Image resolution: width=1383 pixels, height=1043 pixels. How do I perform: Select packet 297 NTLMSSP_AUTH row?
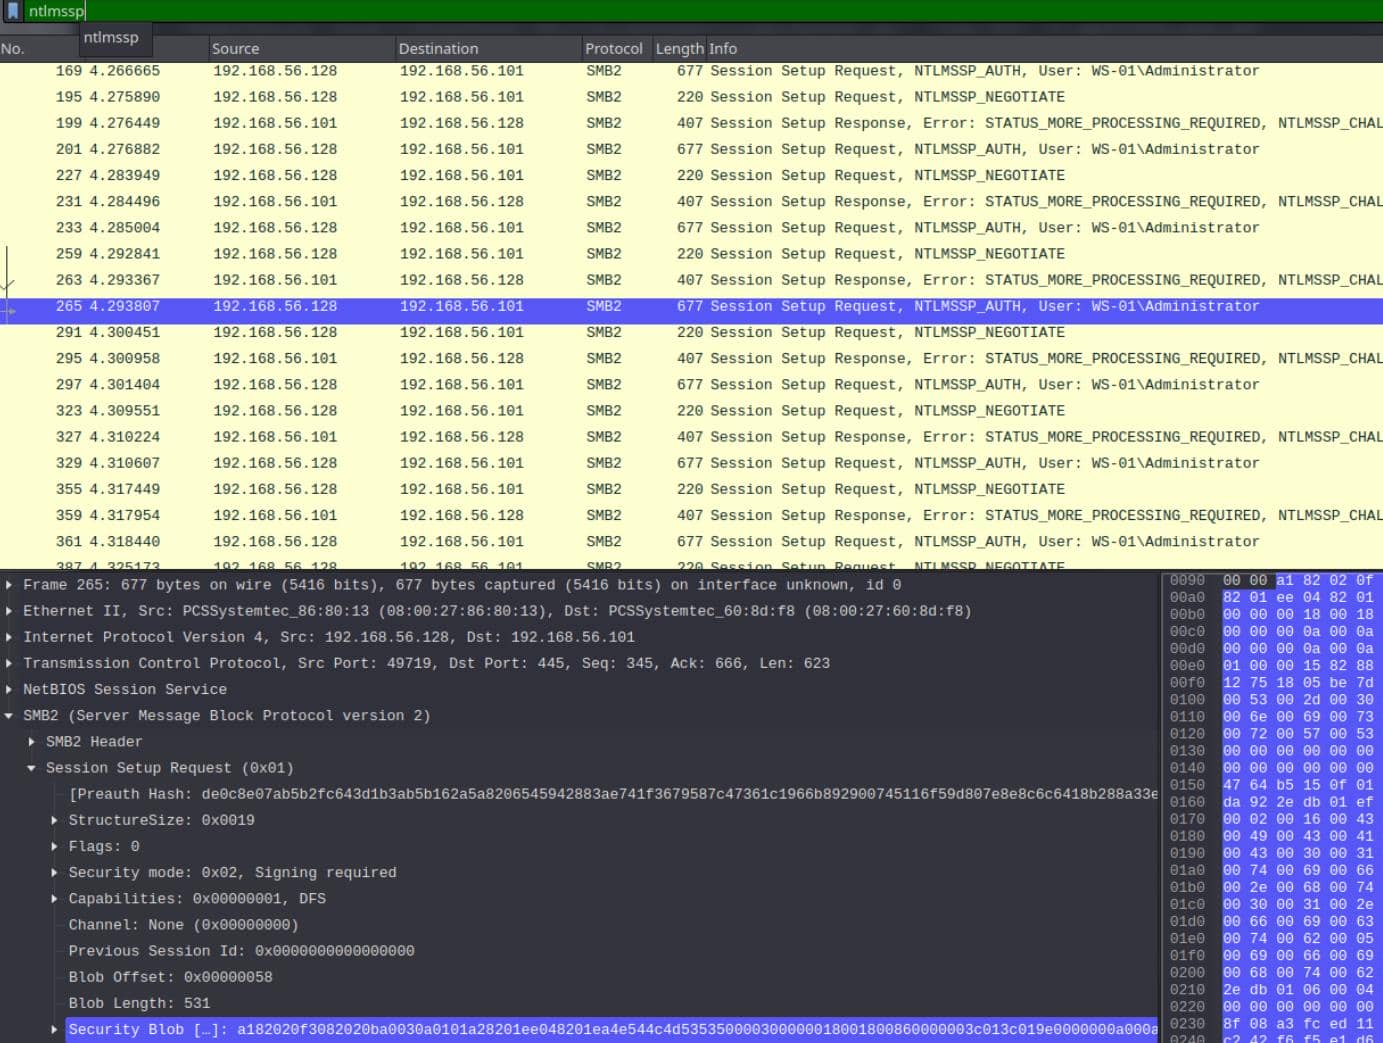(691, 384)
